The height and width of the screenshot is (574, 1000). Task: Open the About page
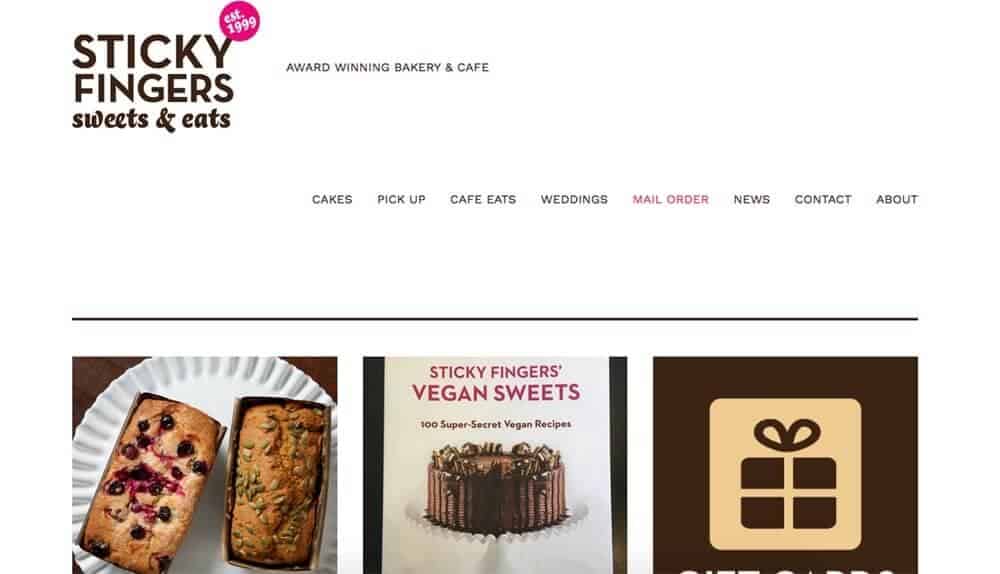click(x=897, y=200)
